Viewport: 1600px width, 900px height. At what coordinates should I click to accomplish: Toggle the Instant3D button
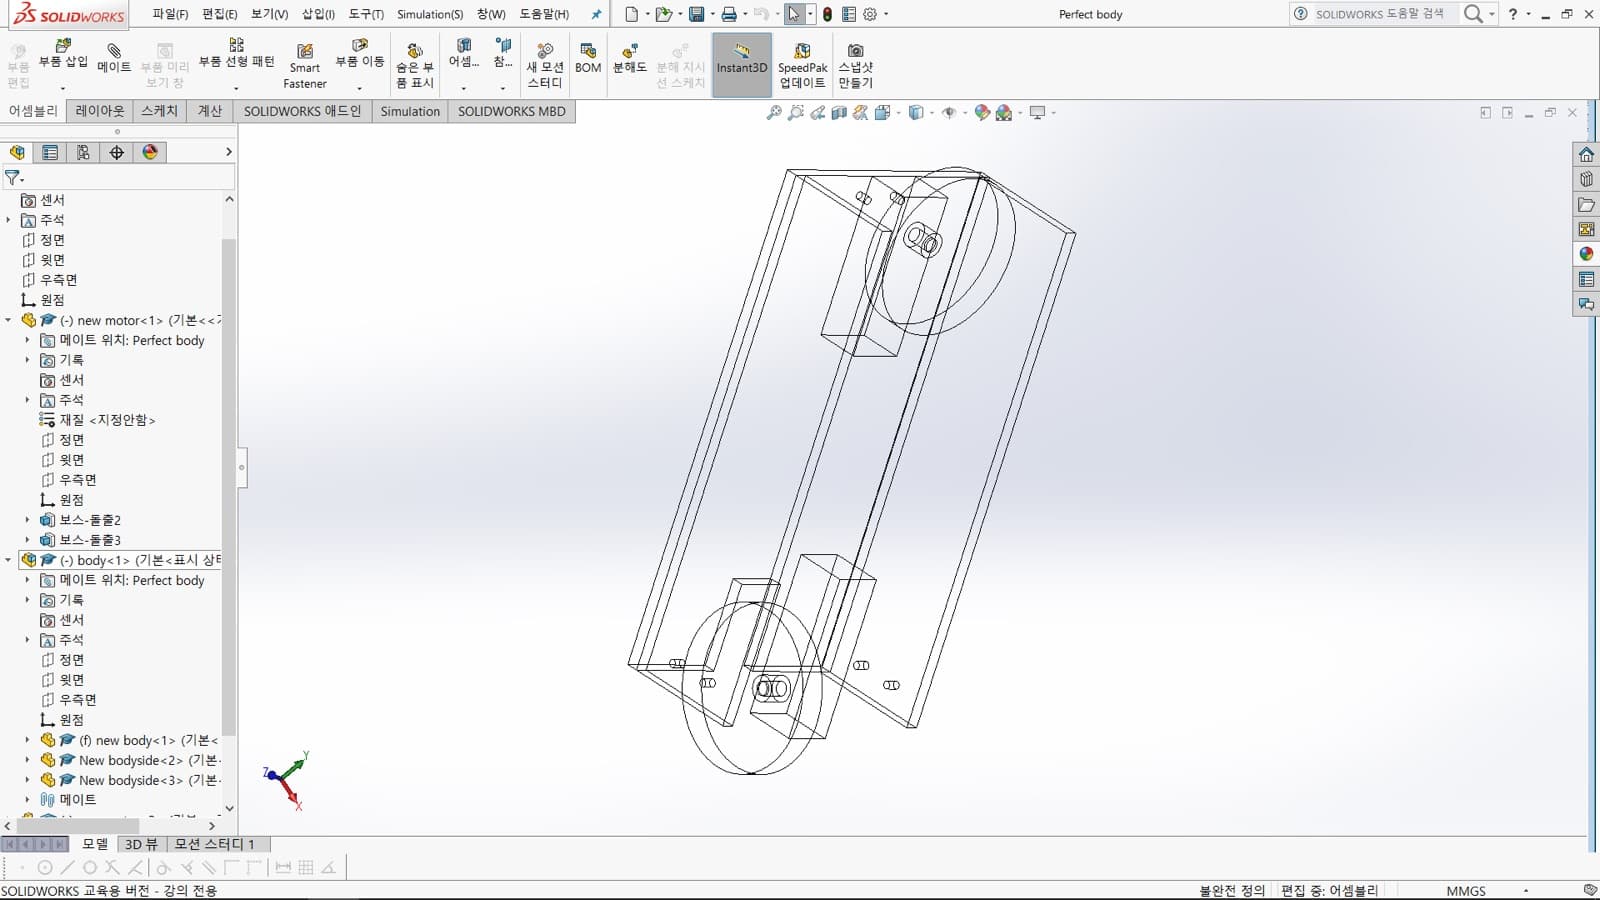tap(742, 65)
